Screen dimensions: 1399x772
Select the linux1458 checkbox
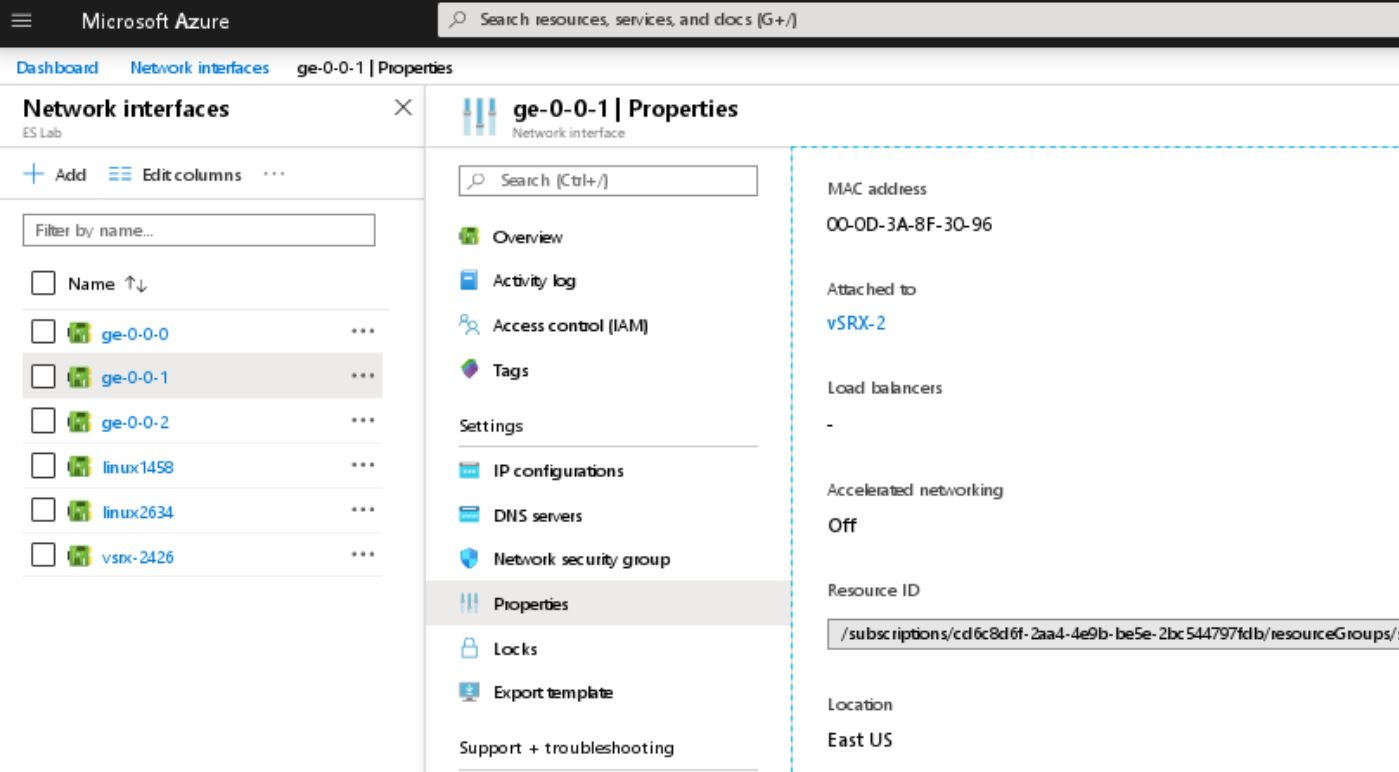point(43,467)
